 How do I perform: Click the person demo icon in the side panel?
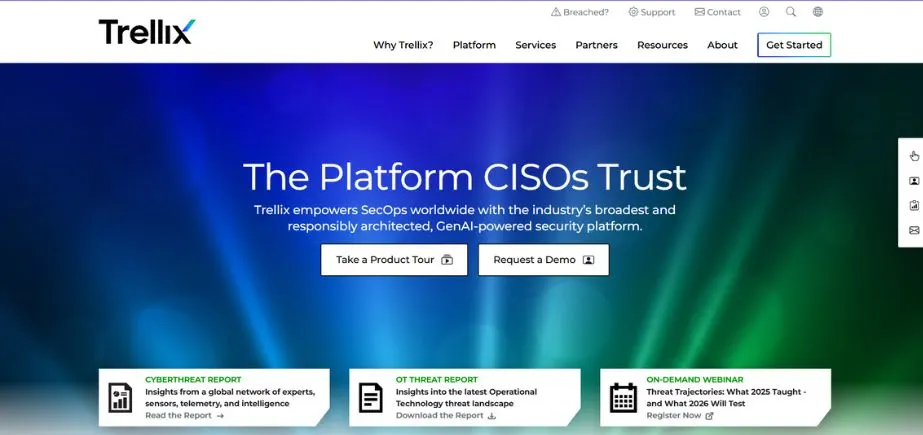point(914,181)
